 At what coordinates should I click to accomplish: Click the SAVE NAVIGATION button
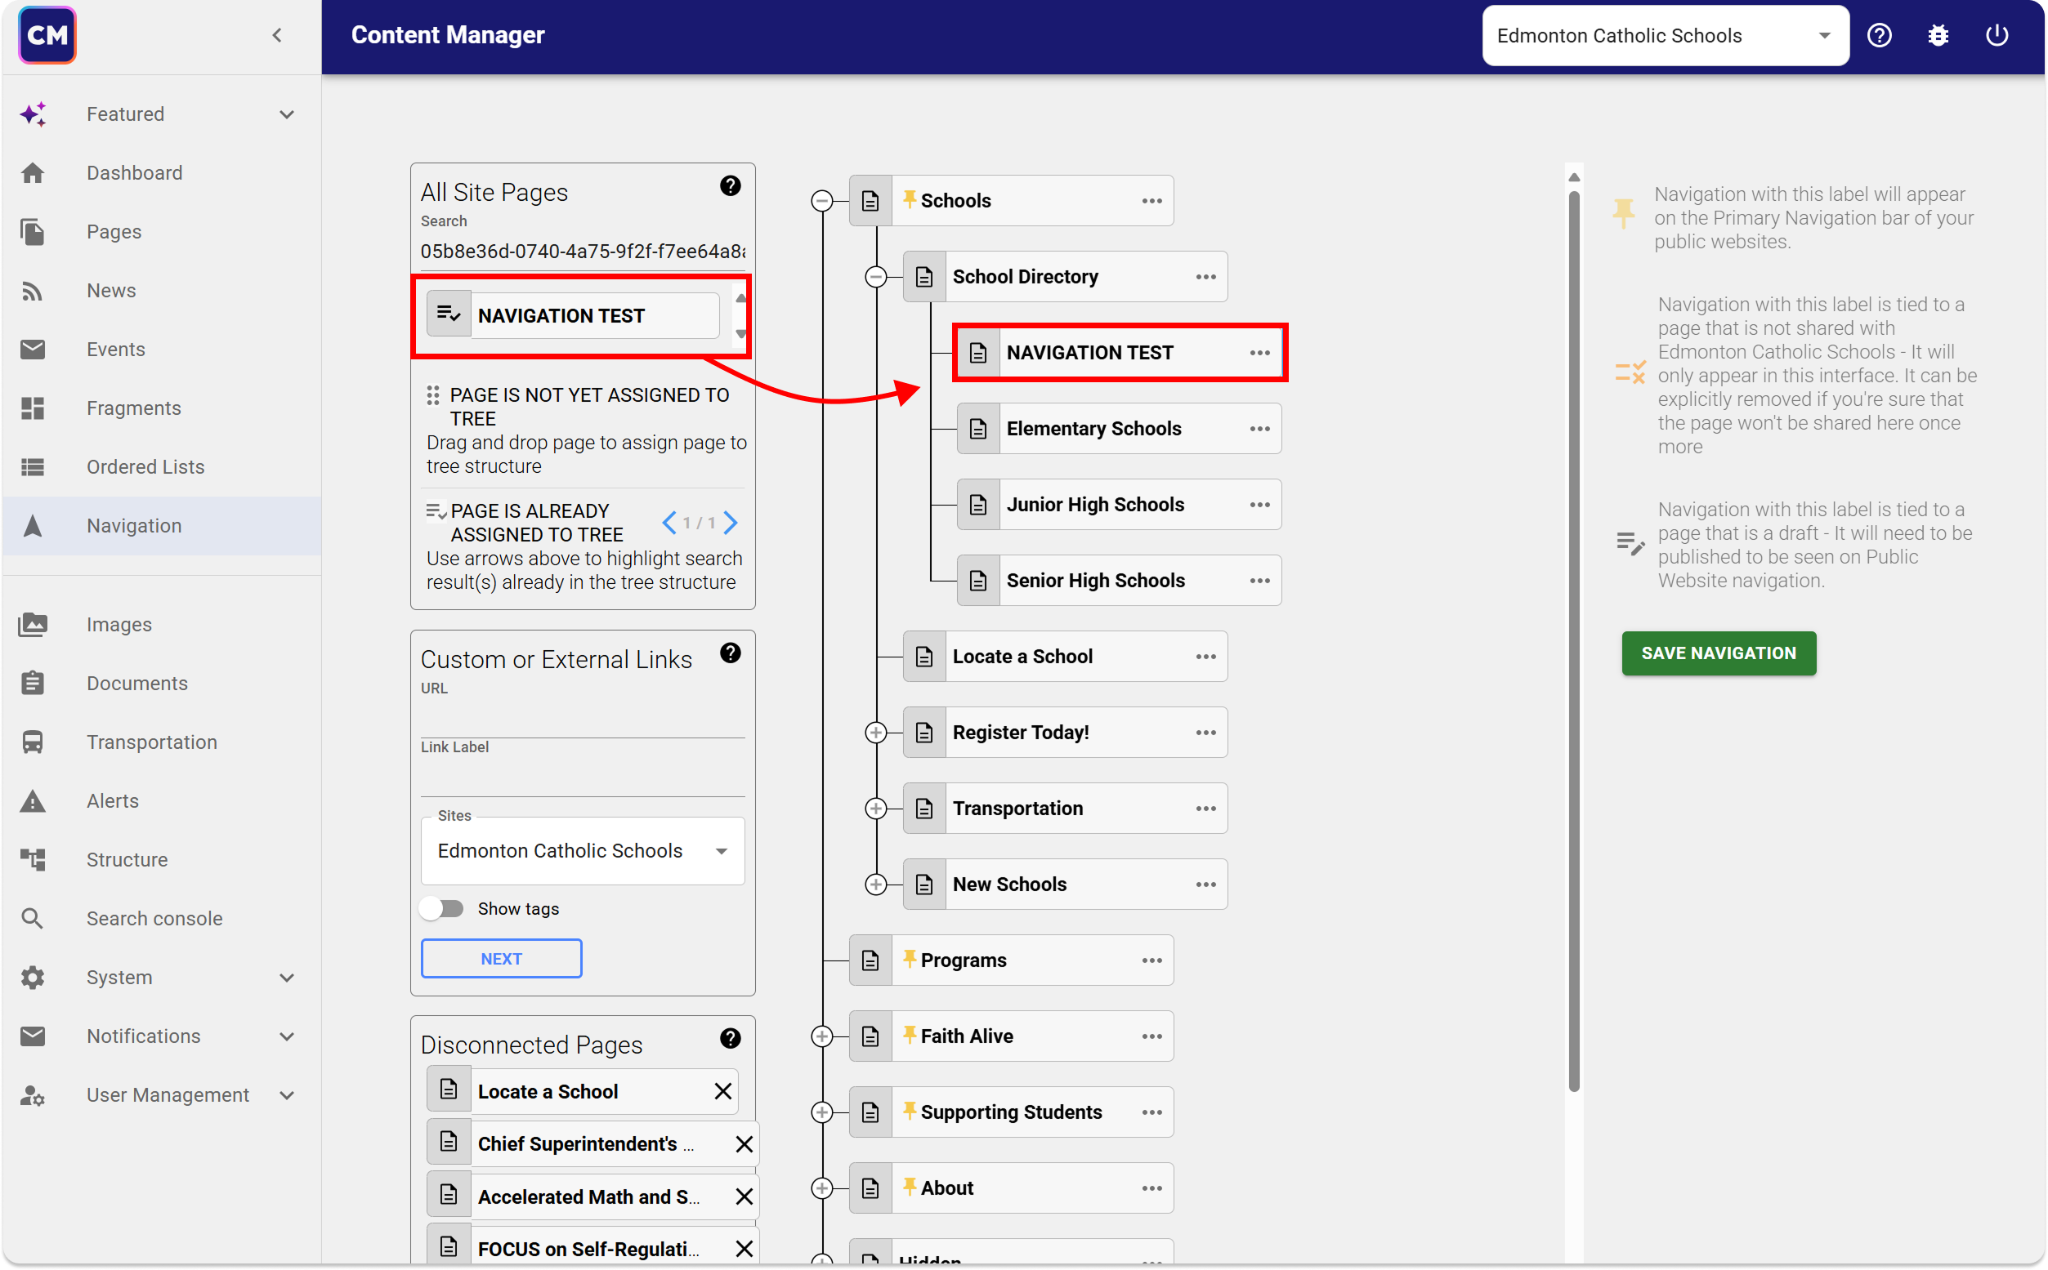pos(1718,653)
